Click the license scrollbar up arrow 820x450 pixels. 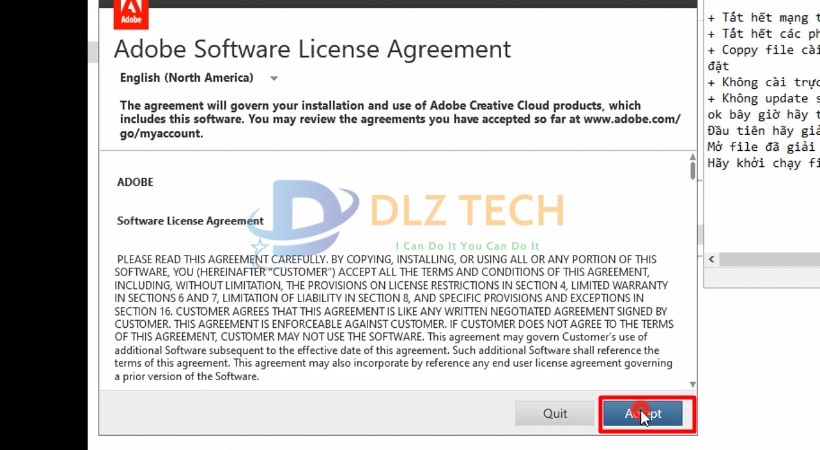pos(692,157)
